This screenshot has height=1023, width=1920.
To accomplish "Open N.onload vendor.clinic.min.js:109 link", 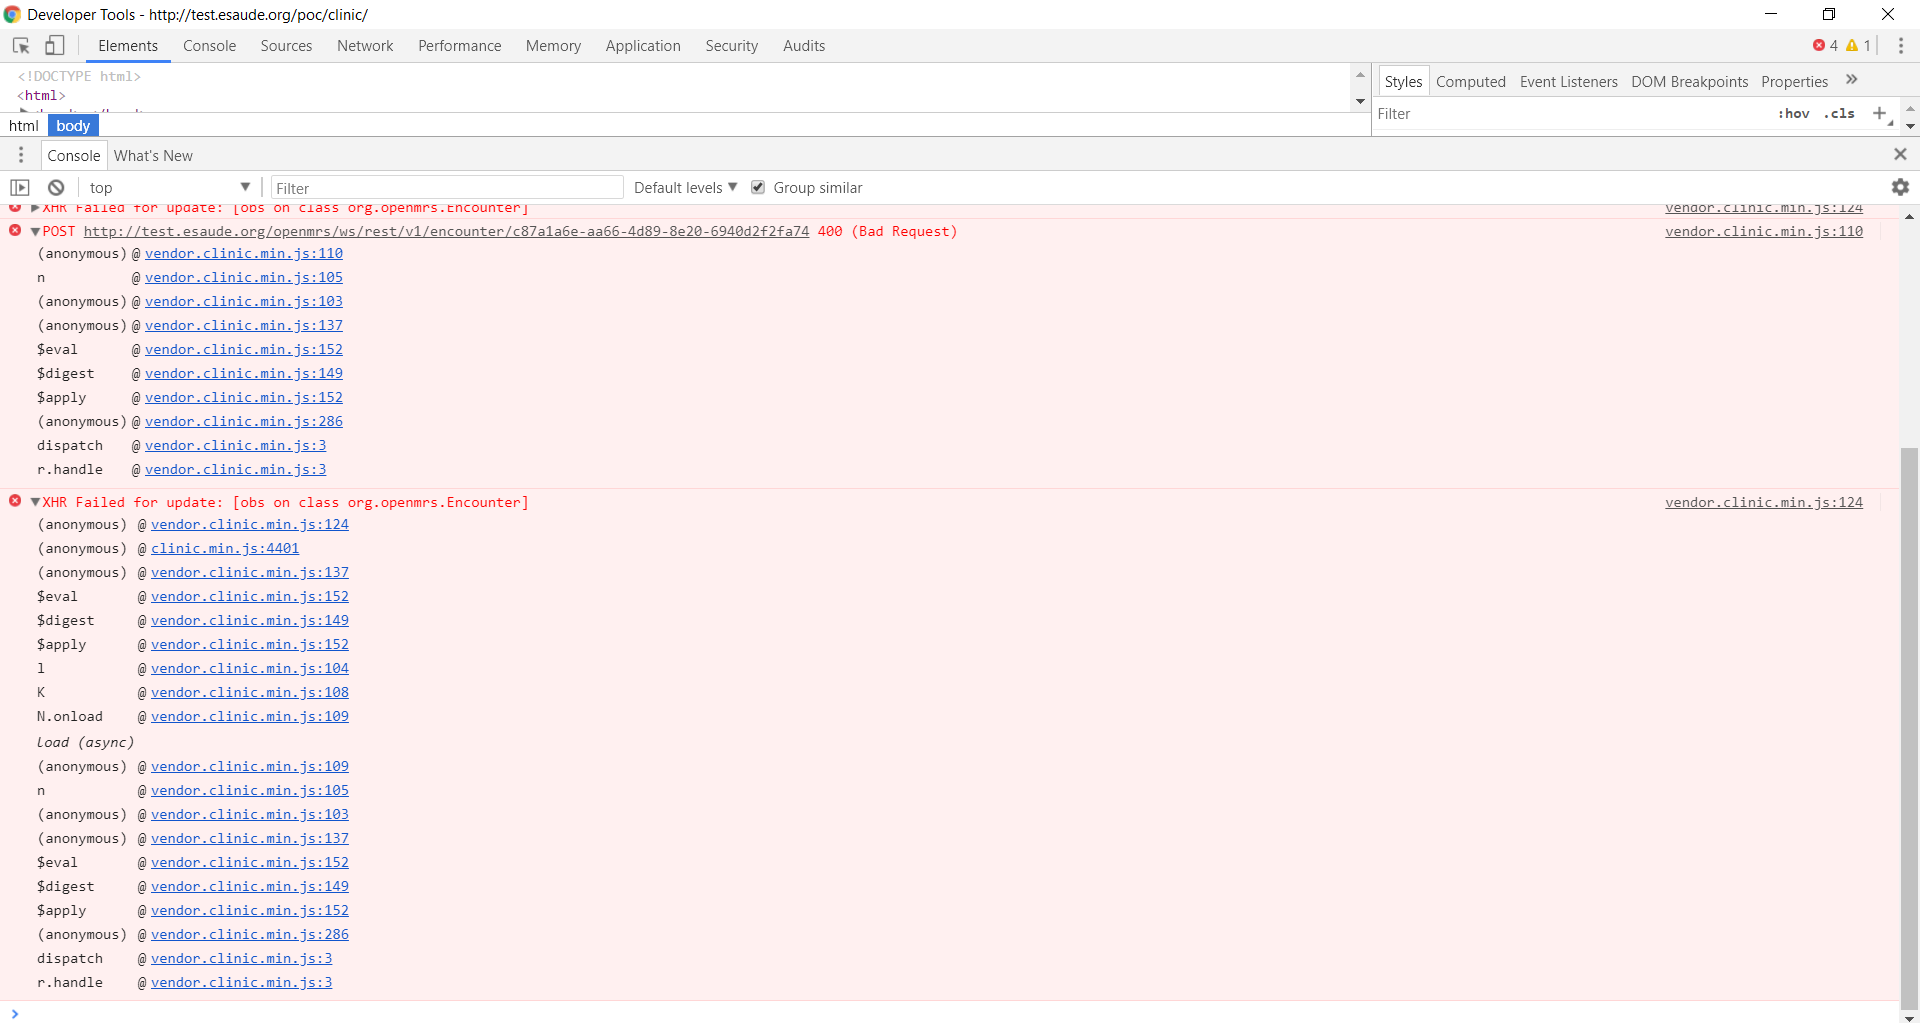I will pyautogui.click(x=250, y=717).
